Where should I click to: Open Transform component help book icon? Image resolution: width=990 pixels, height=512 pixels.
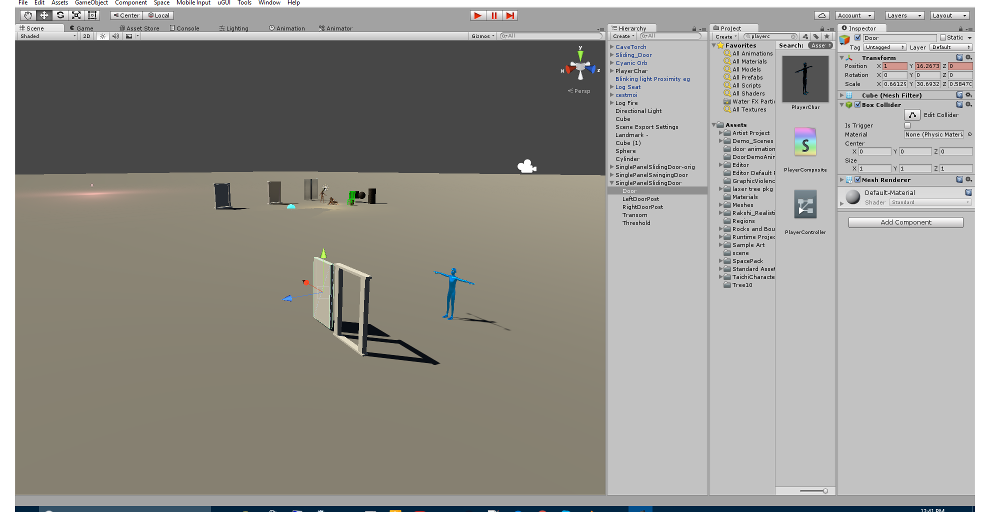click(959, 57)
